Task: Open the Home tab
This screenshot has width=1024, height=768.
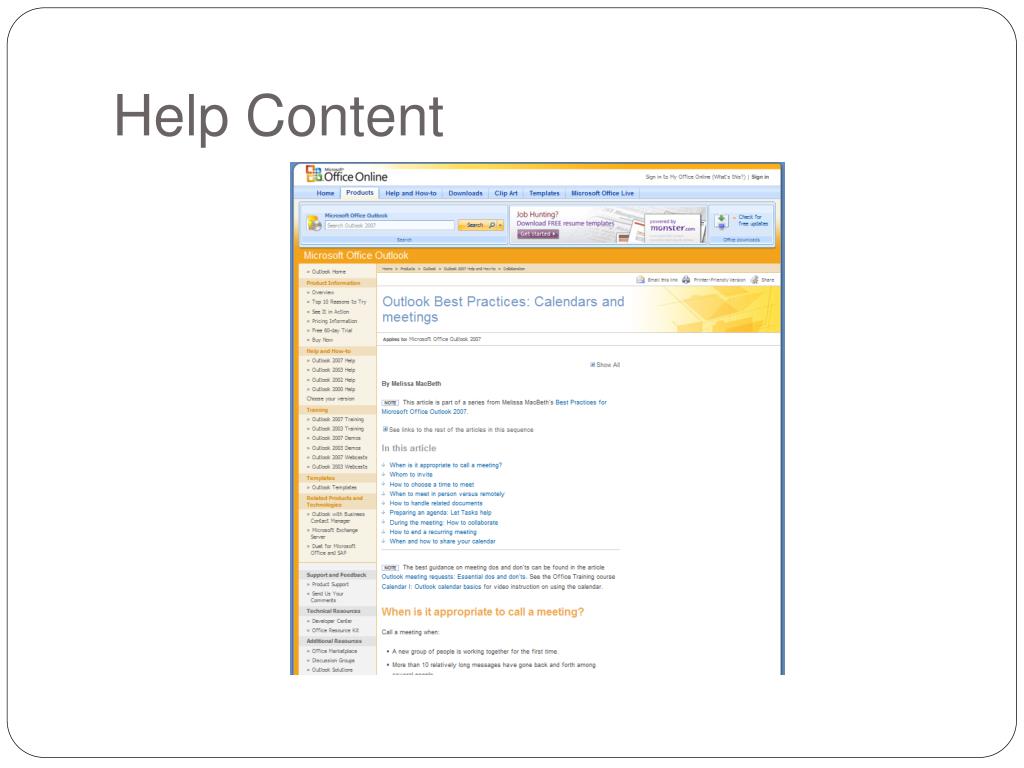Action: 325,193
